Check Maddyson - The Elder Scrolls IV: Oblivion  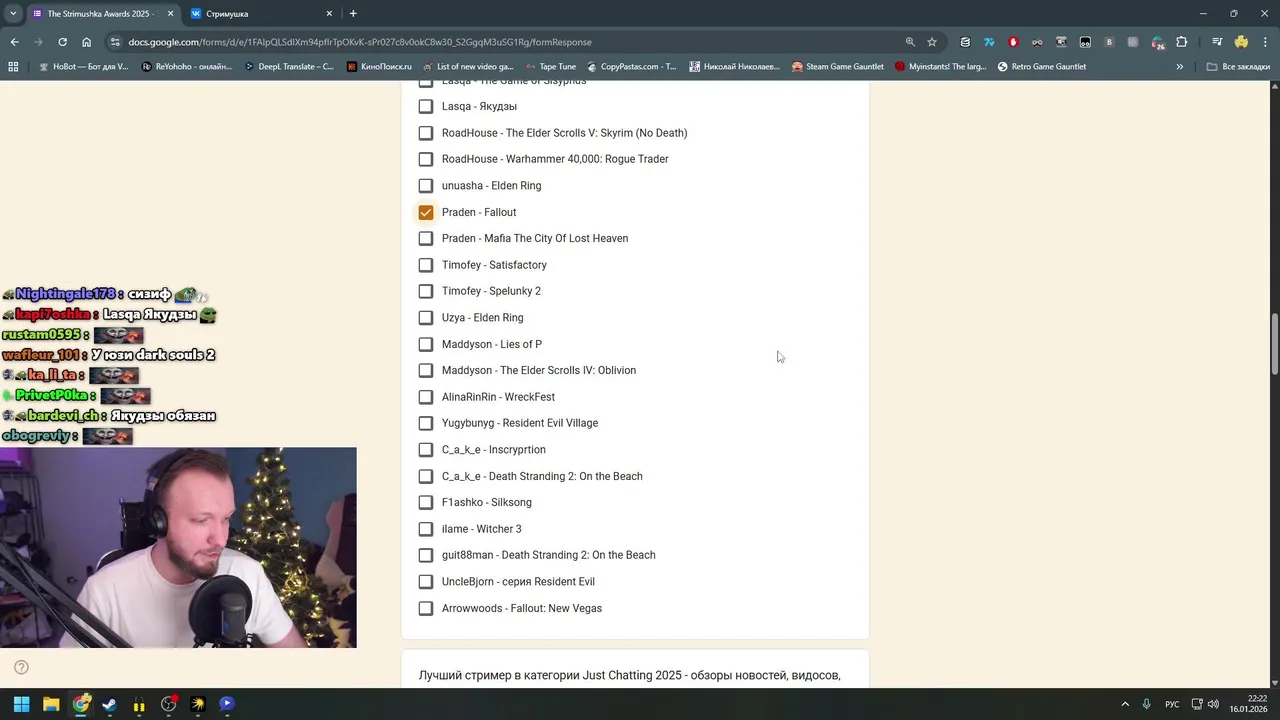click(426, 370)
